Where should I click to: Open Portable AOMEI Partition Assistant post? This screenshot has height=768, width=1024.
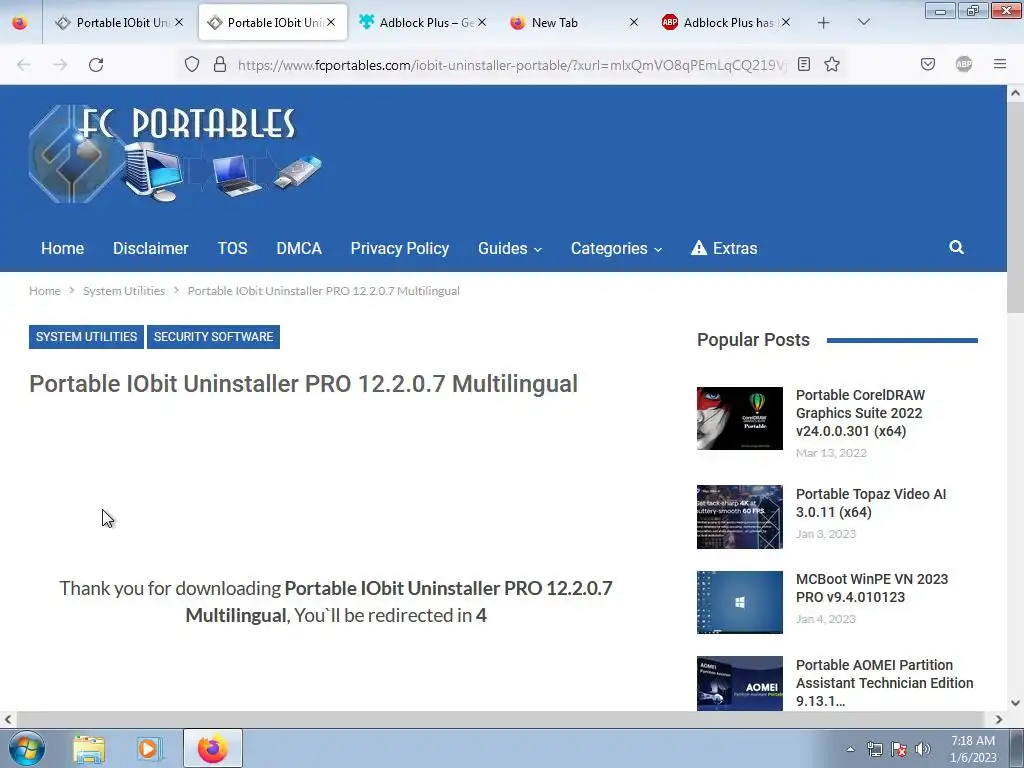[884, 682]
